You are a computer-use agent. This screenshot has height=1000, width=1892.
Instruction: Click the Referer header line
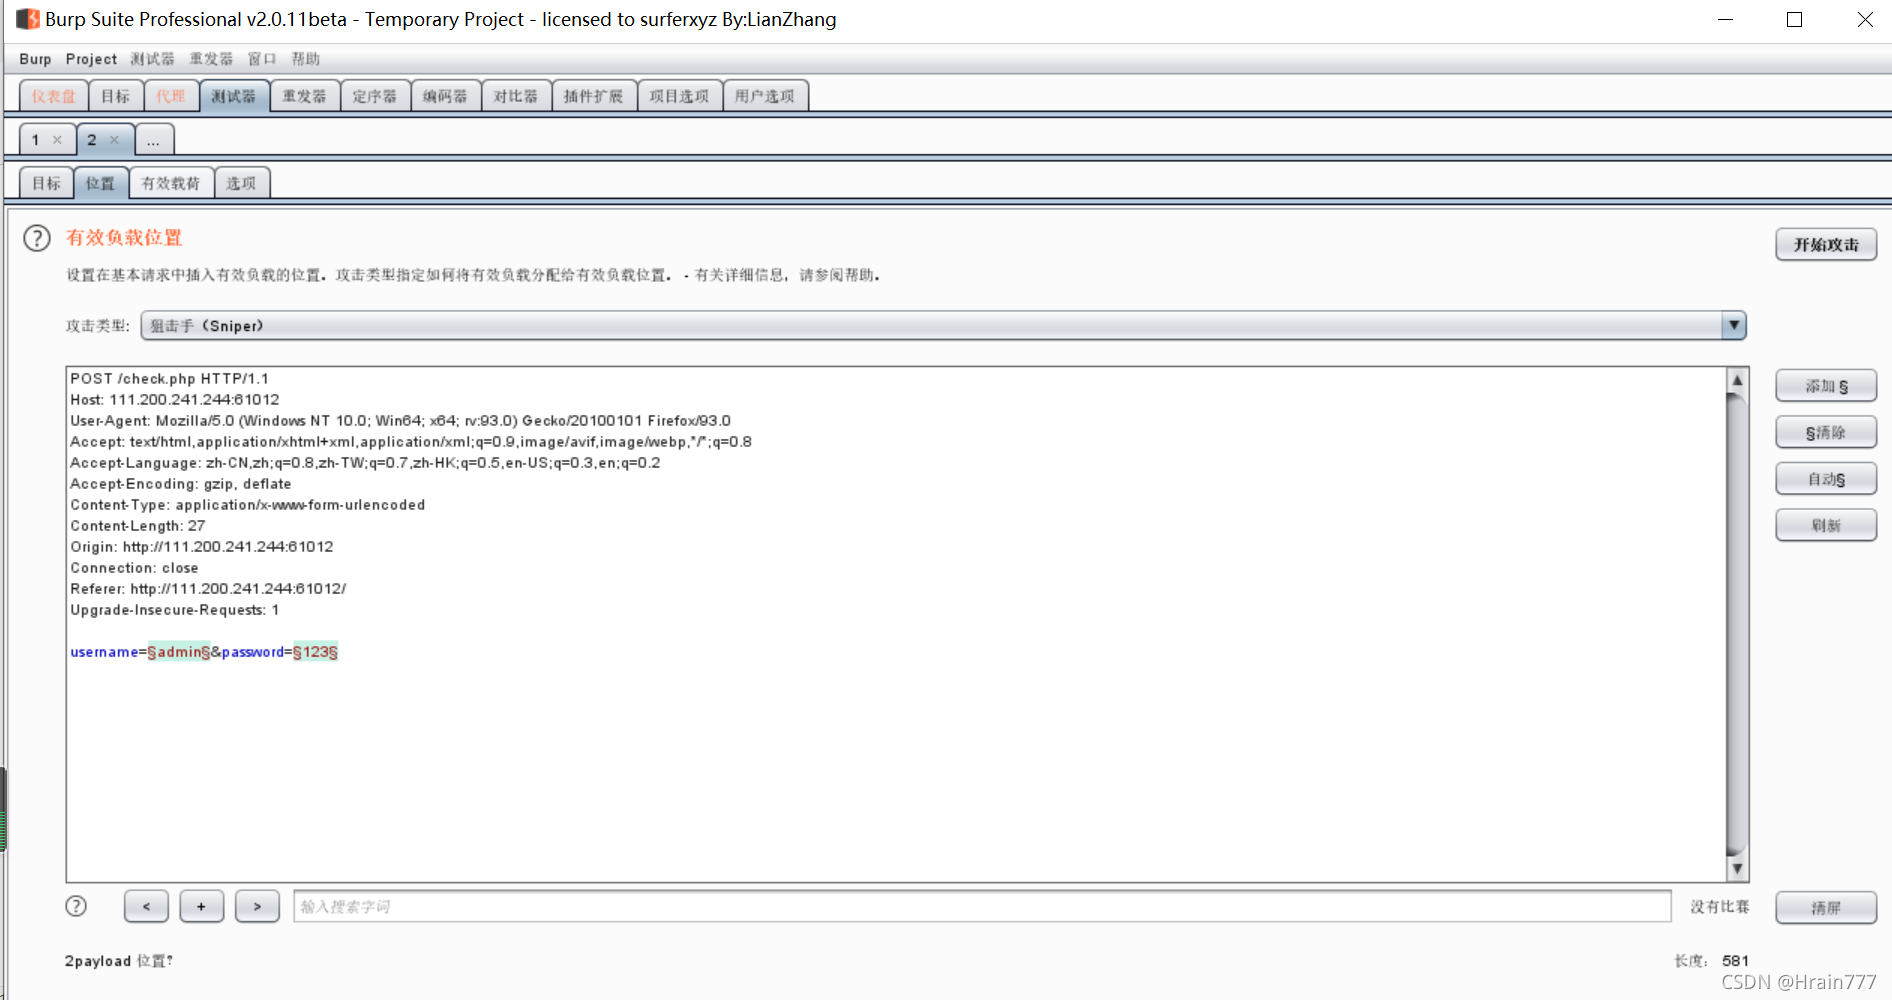pyautogui.click(x=208, y=589)
